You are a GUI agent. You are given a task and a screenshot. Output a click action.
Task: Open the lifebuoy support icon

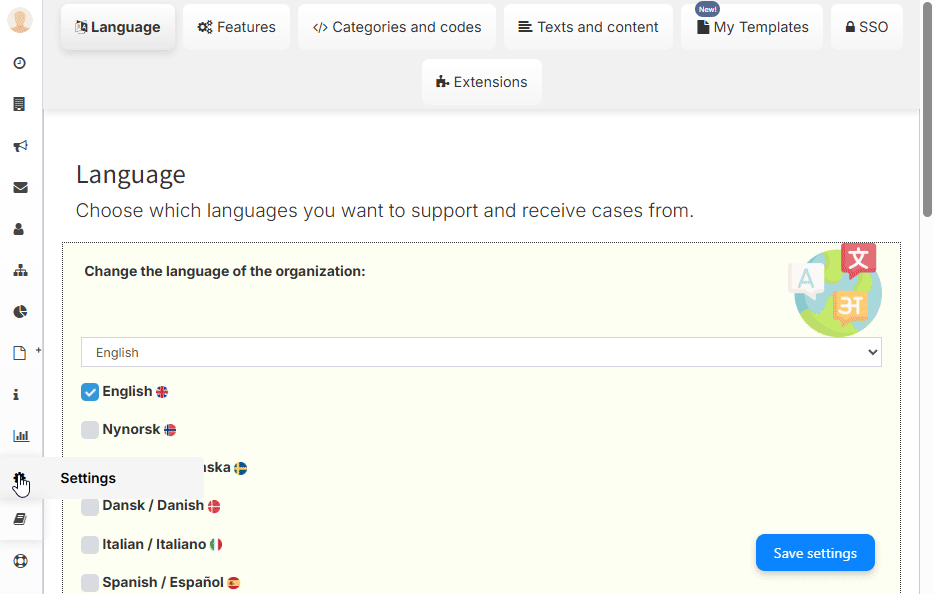coord(20,561)
